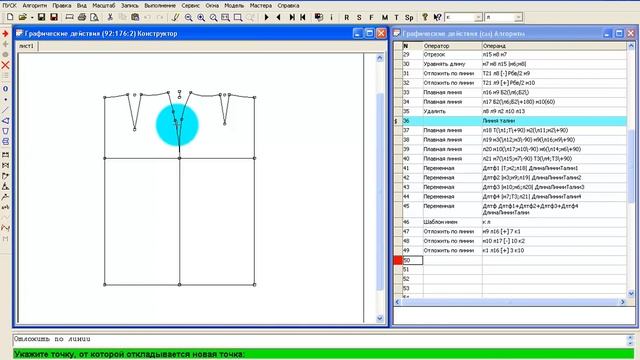Open the Модель menu

234,6
